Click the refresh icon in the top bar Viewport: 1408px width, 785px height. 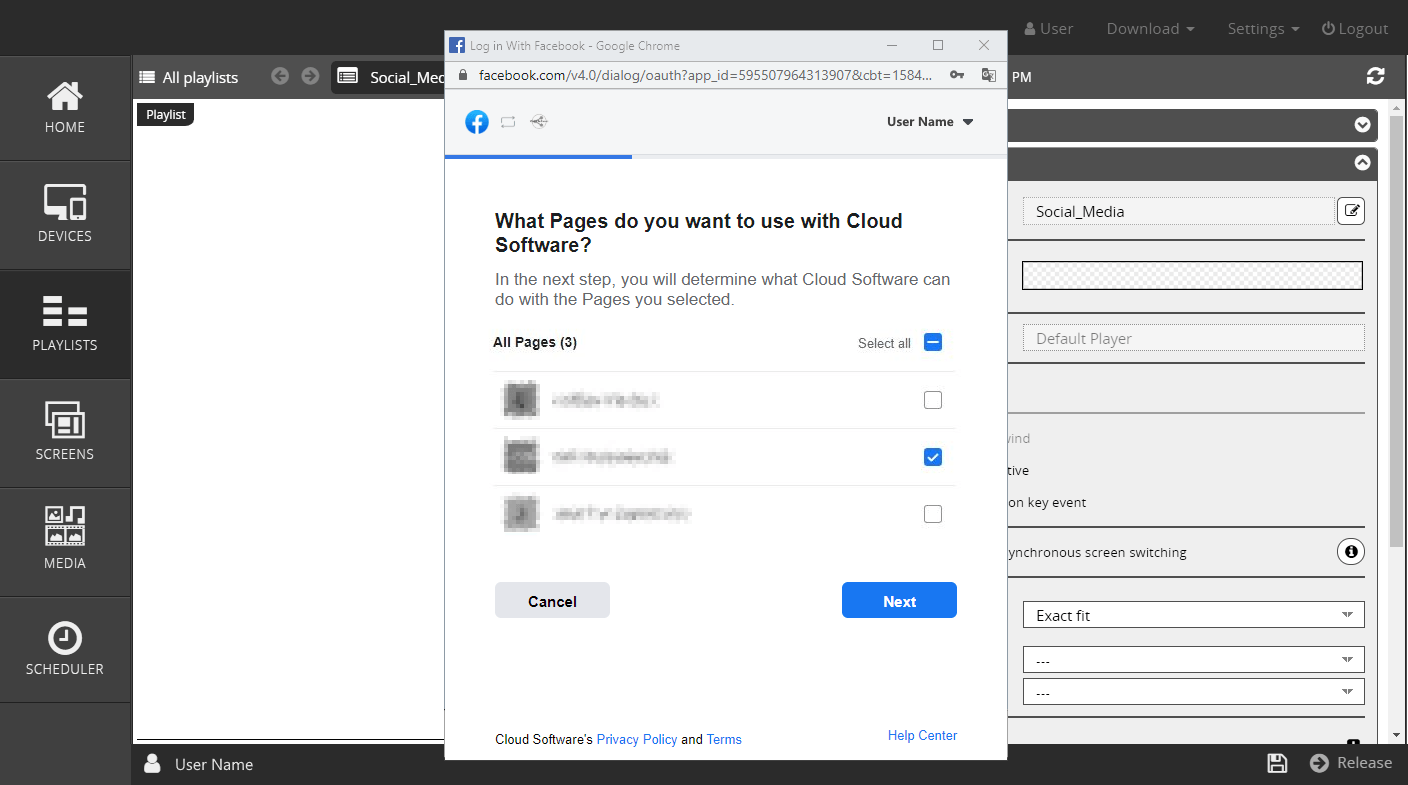point(1376,76)
